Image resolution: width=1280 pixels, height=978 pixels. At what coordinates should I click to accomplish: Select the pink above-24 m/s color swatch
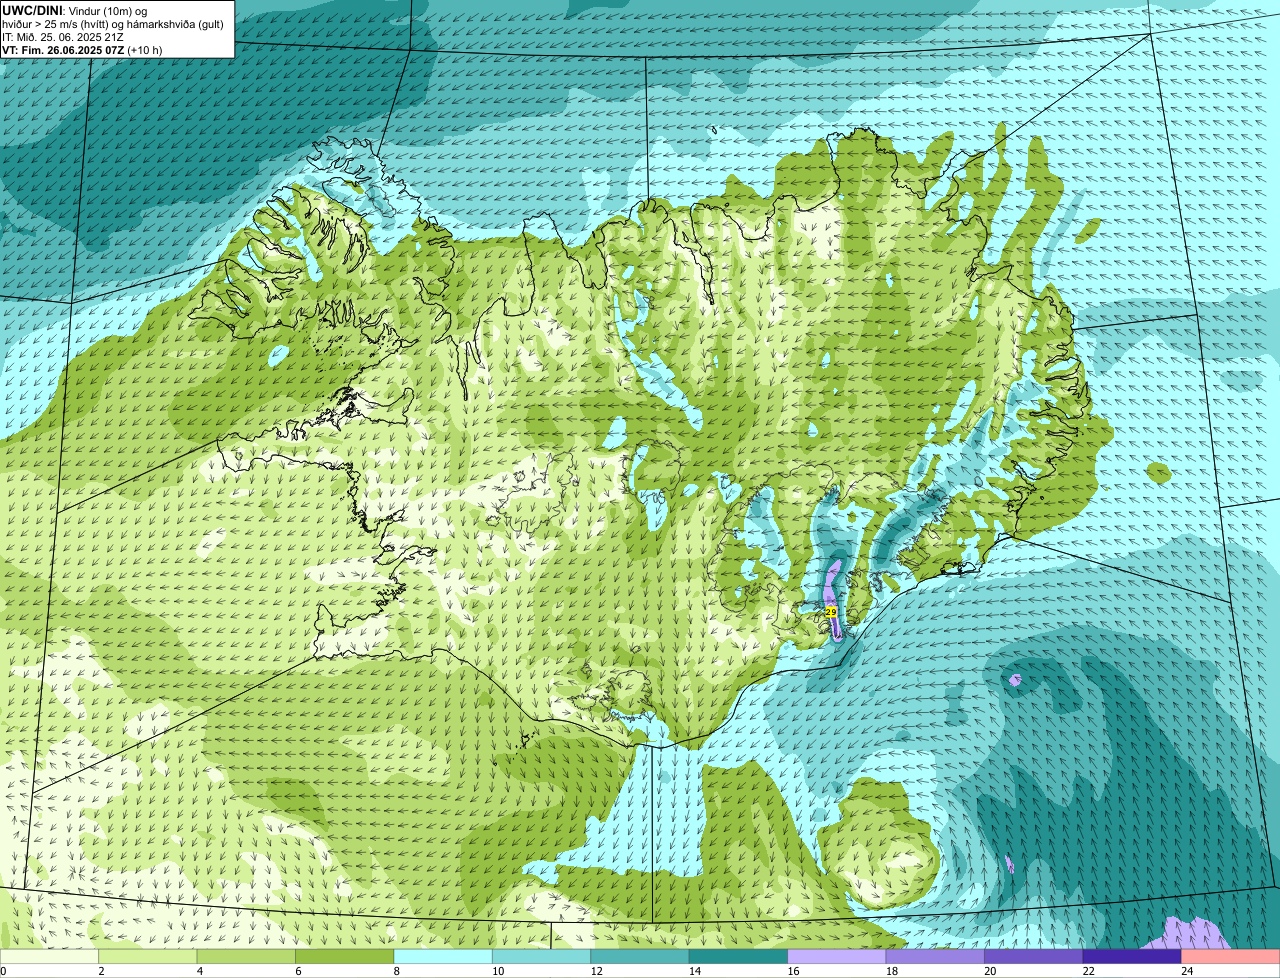point(1231,957)
